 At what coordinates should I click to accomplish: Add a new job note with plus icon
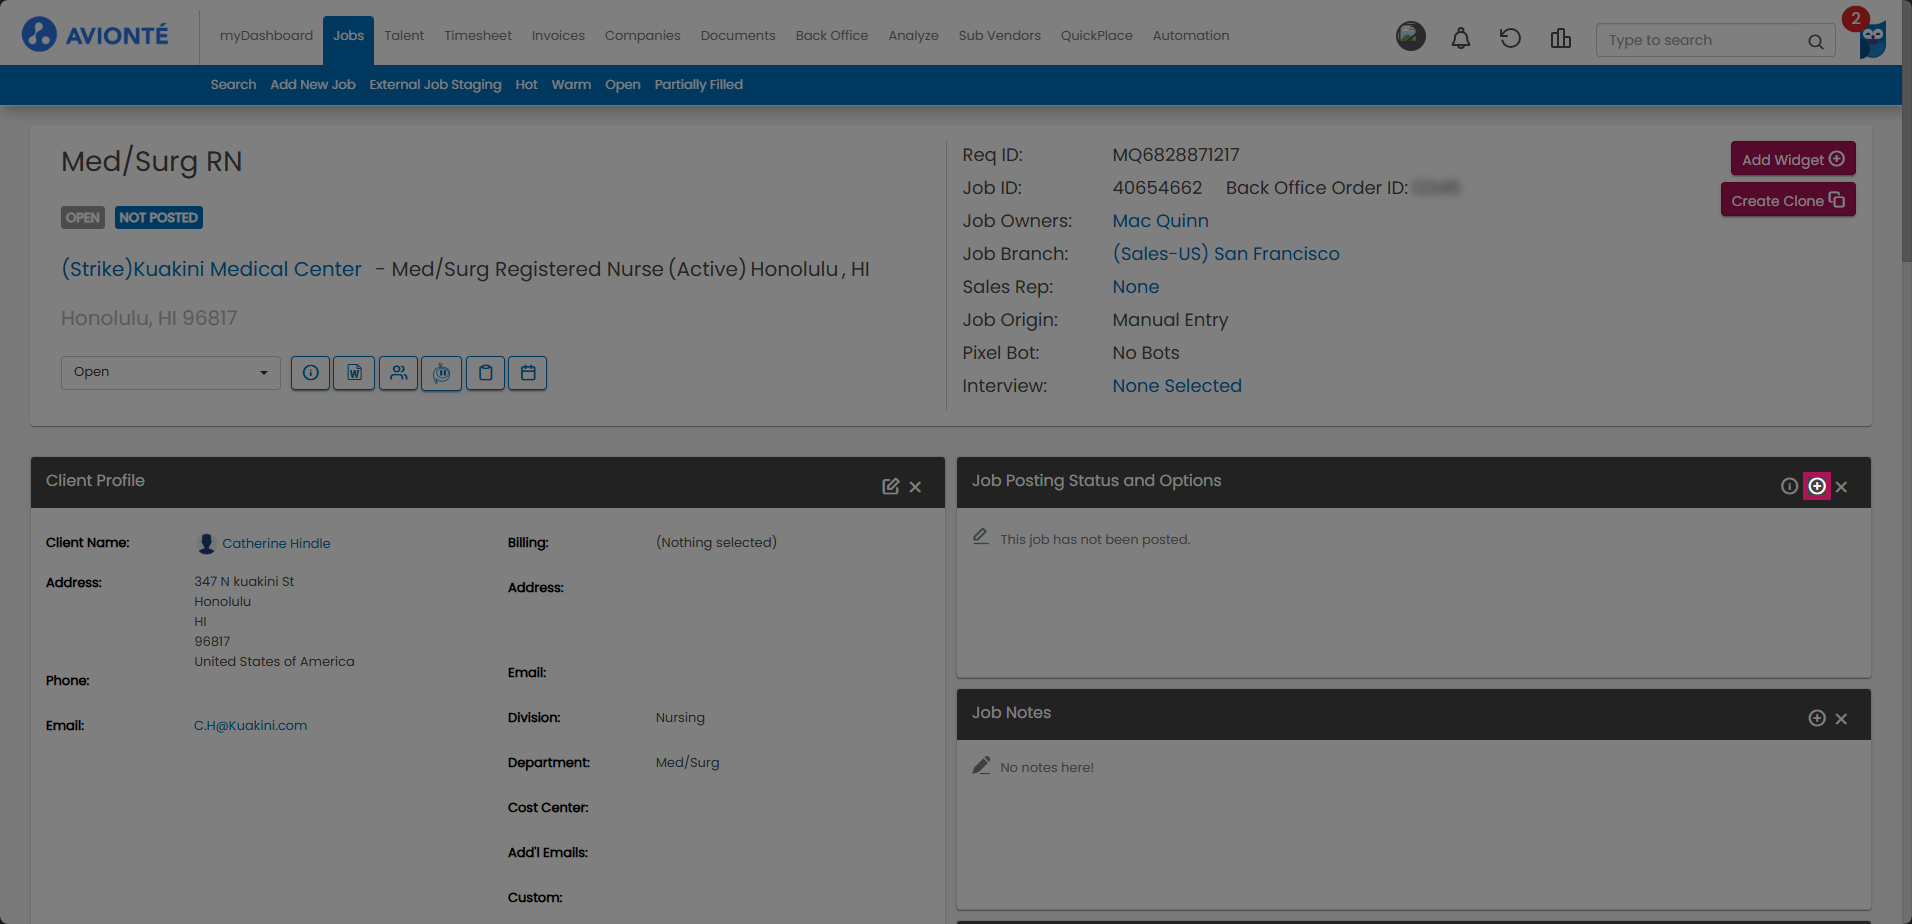(x=1817, y=718)
